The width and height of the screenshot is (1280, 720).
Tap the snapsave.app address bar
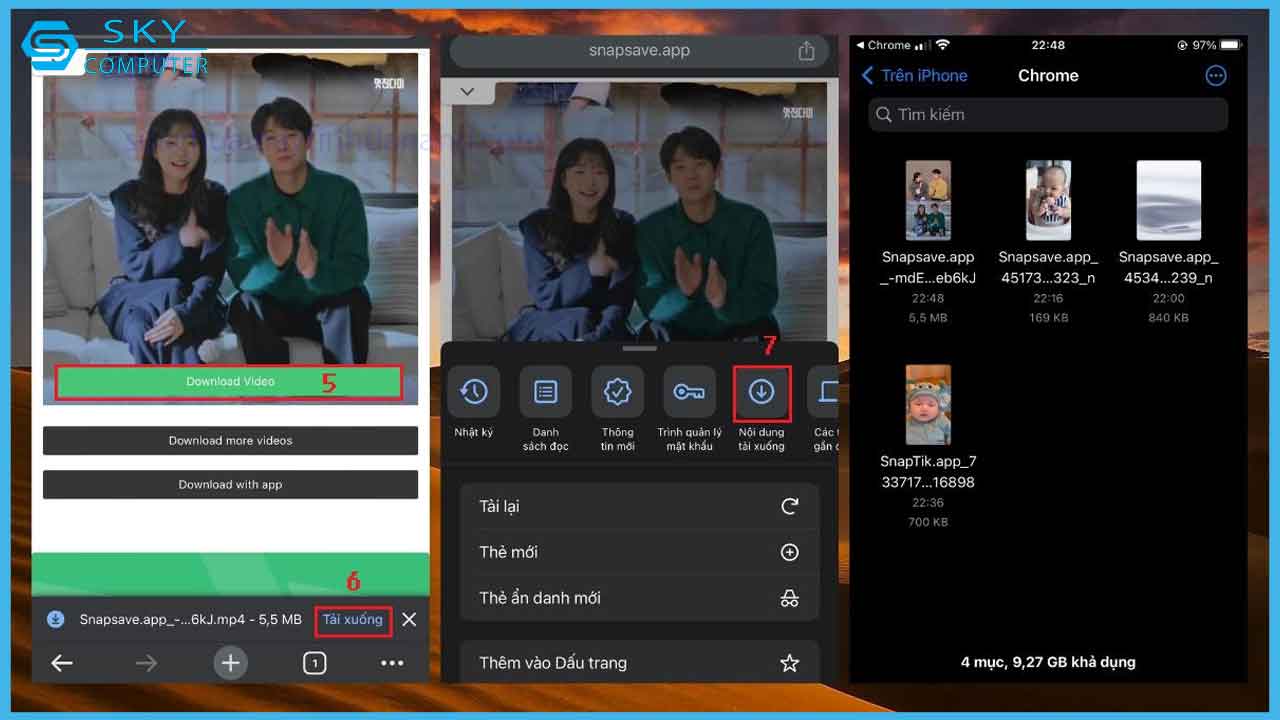click(x=640, y=51)
